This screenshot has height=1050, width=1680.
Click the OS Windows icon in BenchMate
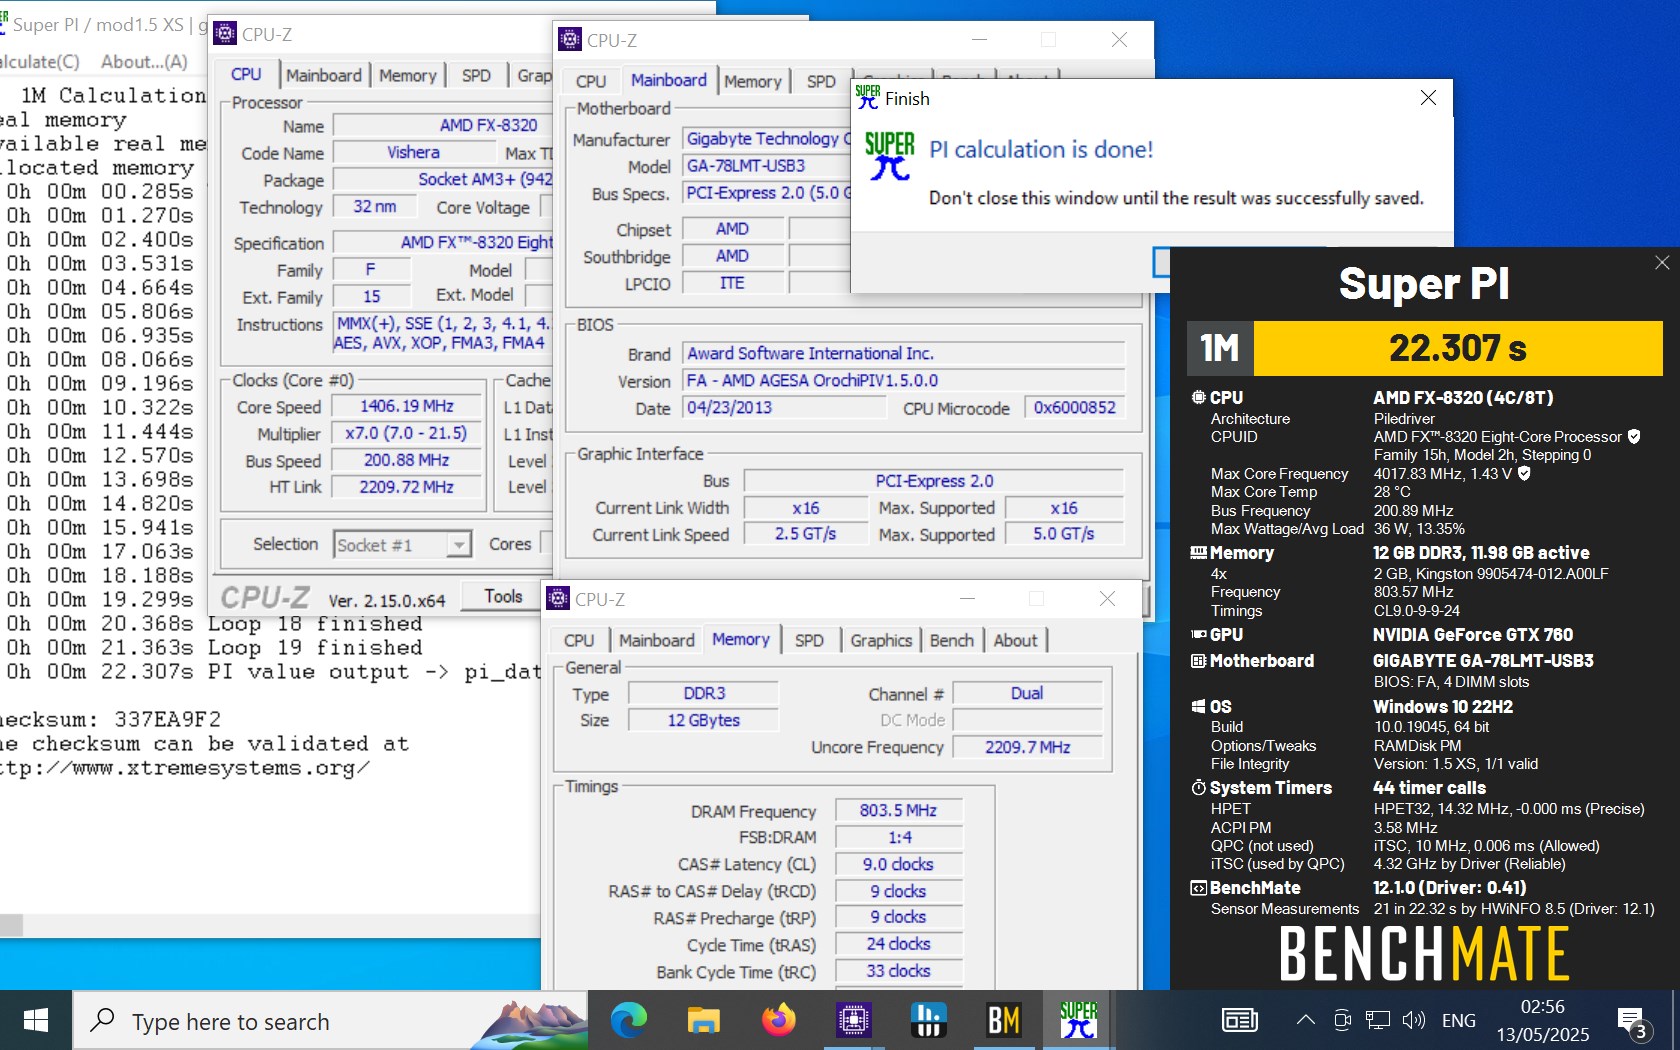point(1198,706)
